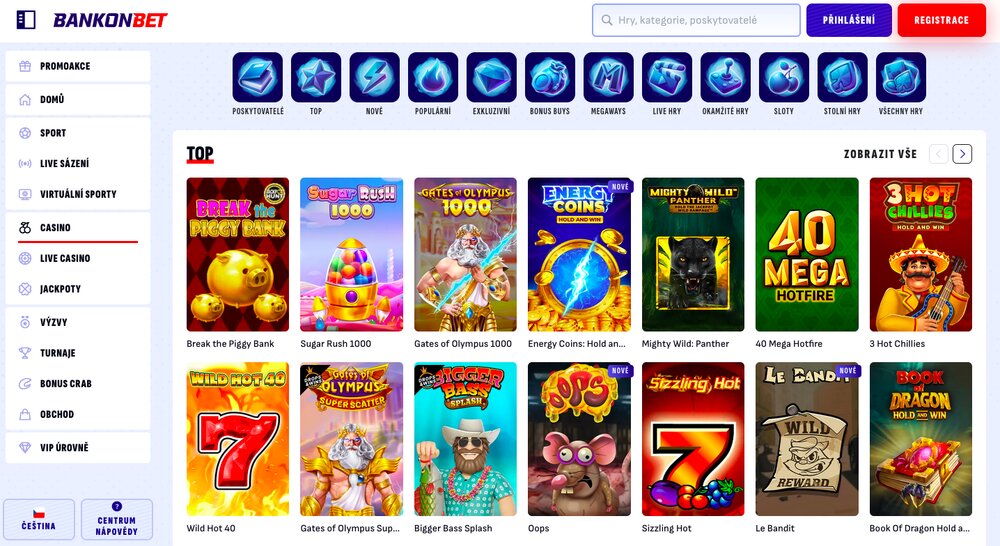This screenshot has height=546, width=1000.
Task: Select the Exkluzivní diamond icon
Action: (x=492, y=77)
